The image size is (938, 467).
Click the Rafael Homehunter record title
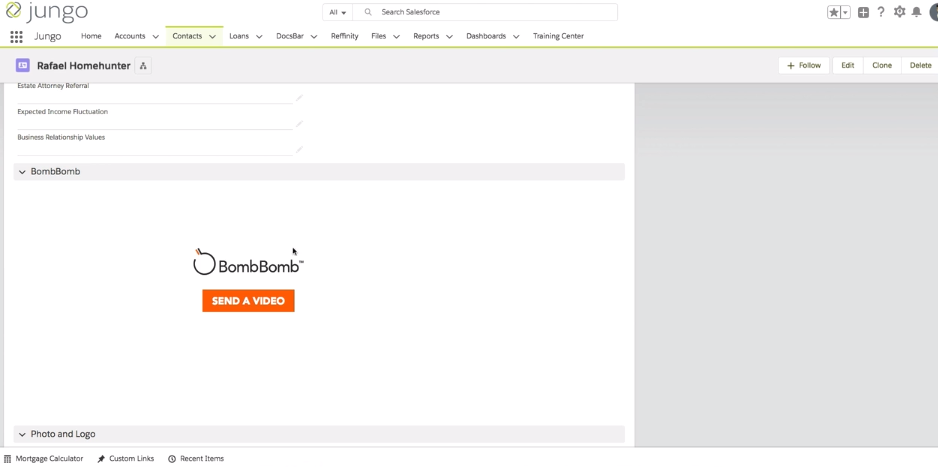pos(84,66)
